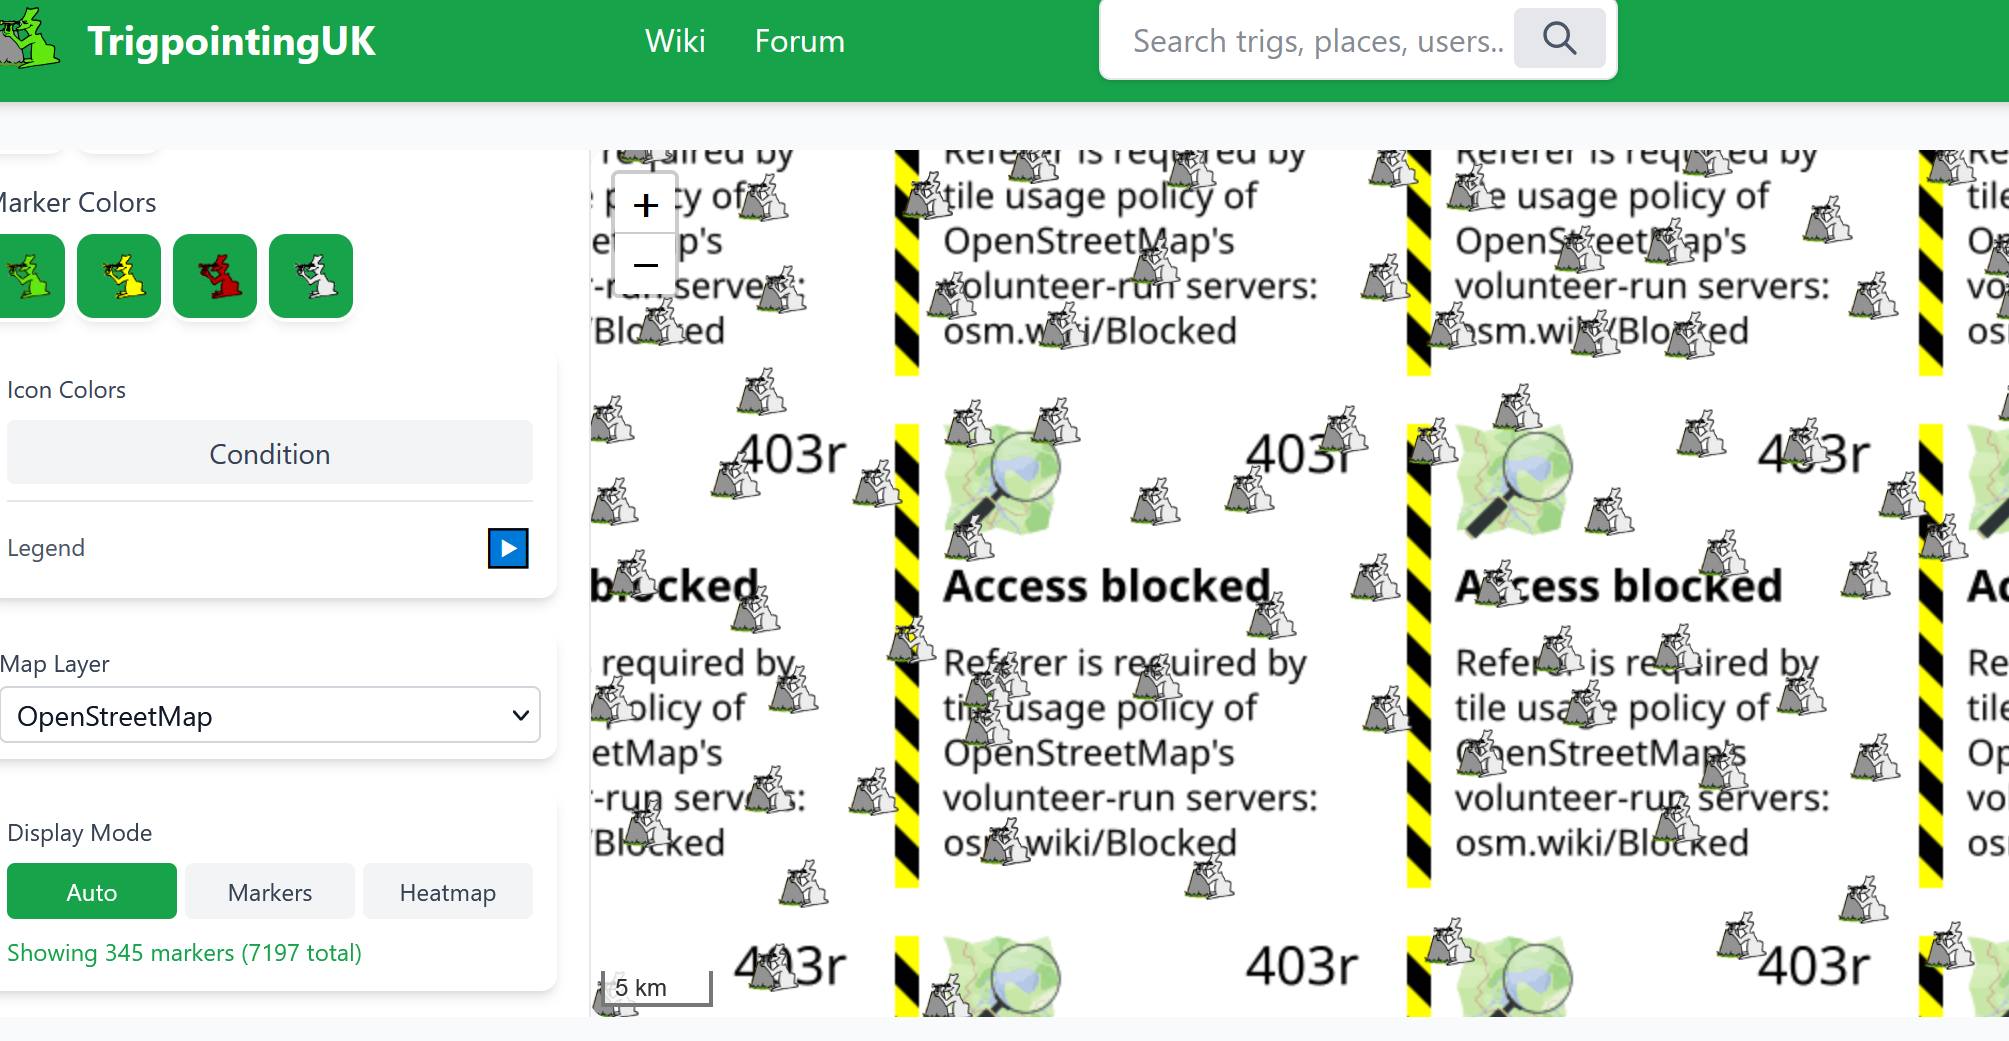Select the red marker color icon
The image size is (2009, 1041).
pyautogui.click(x=215, y=276)
